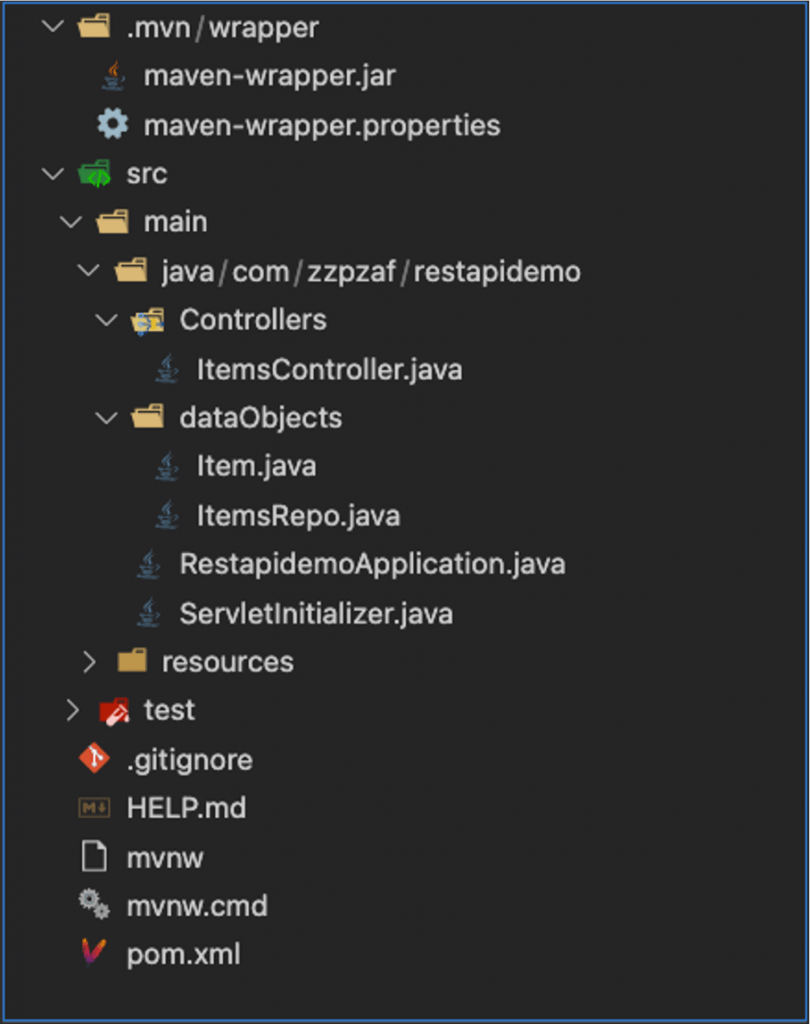Click the Maven icon beside pom.xml
This screenshot has height=1024, width=810.
[93, 953]
